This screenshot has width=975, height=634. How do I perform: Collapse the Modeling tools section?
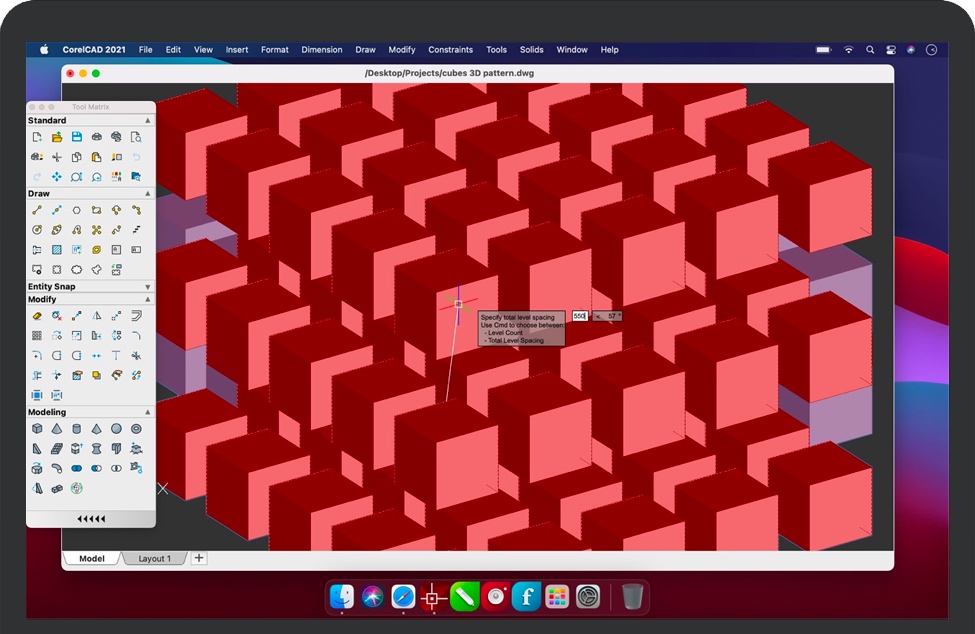click(x=147, y=412)
